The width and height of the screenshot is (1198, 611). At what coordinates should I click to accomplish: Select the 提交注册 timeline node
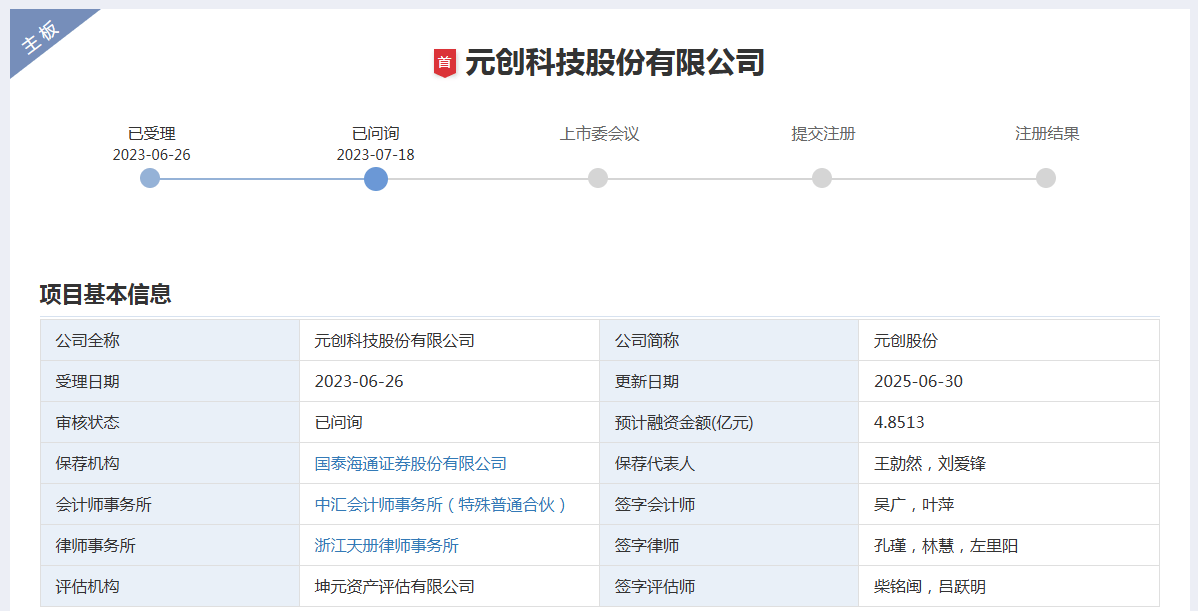point(822,179)
